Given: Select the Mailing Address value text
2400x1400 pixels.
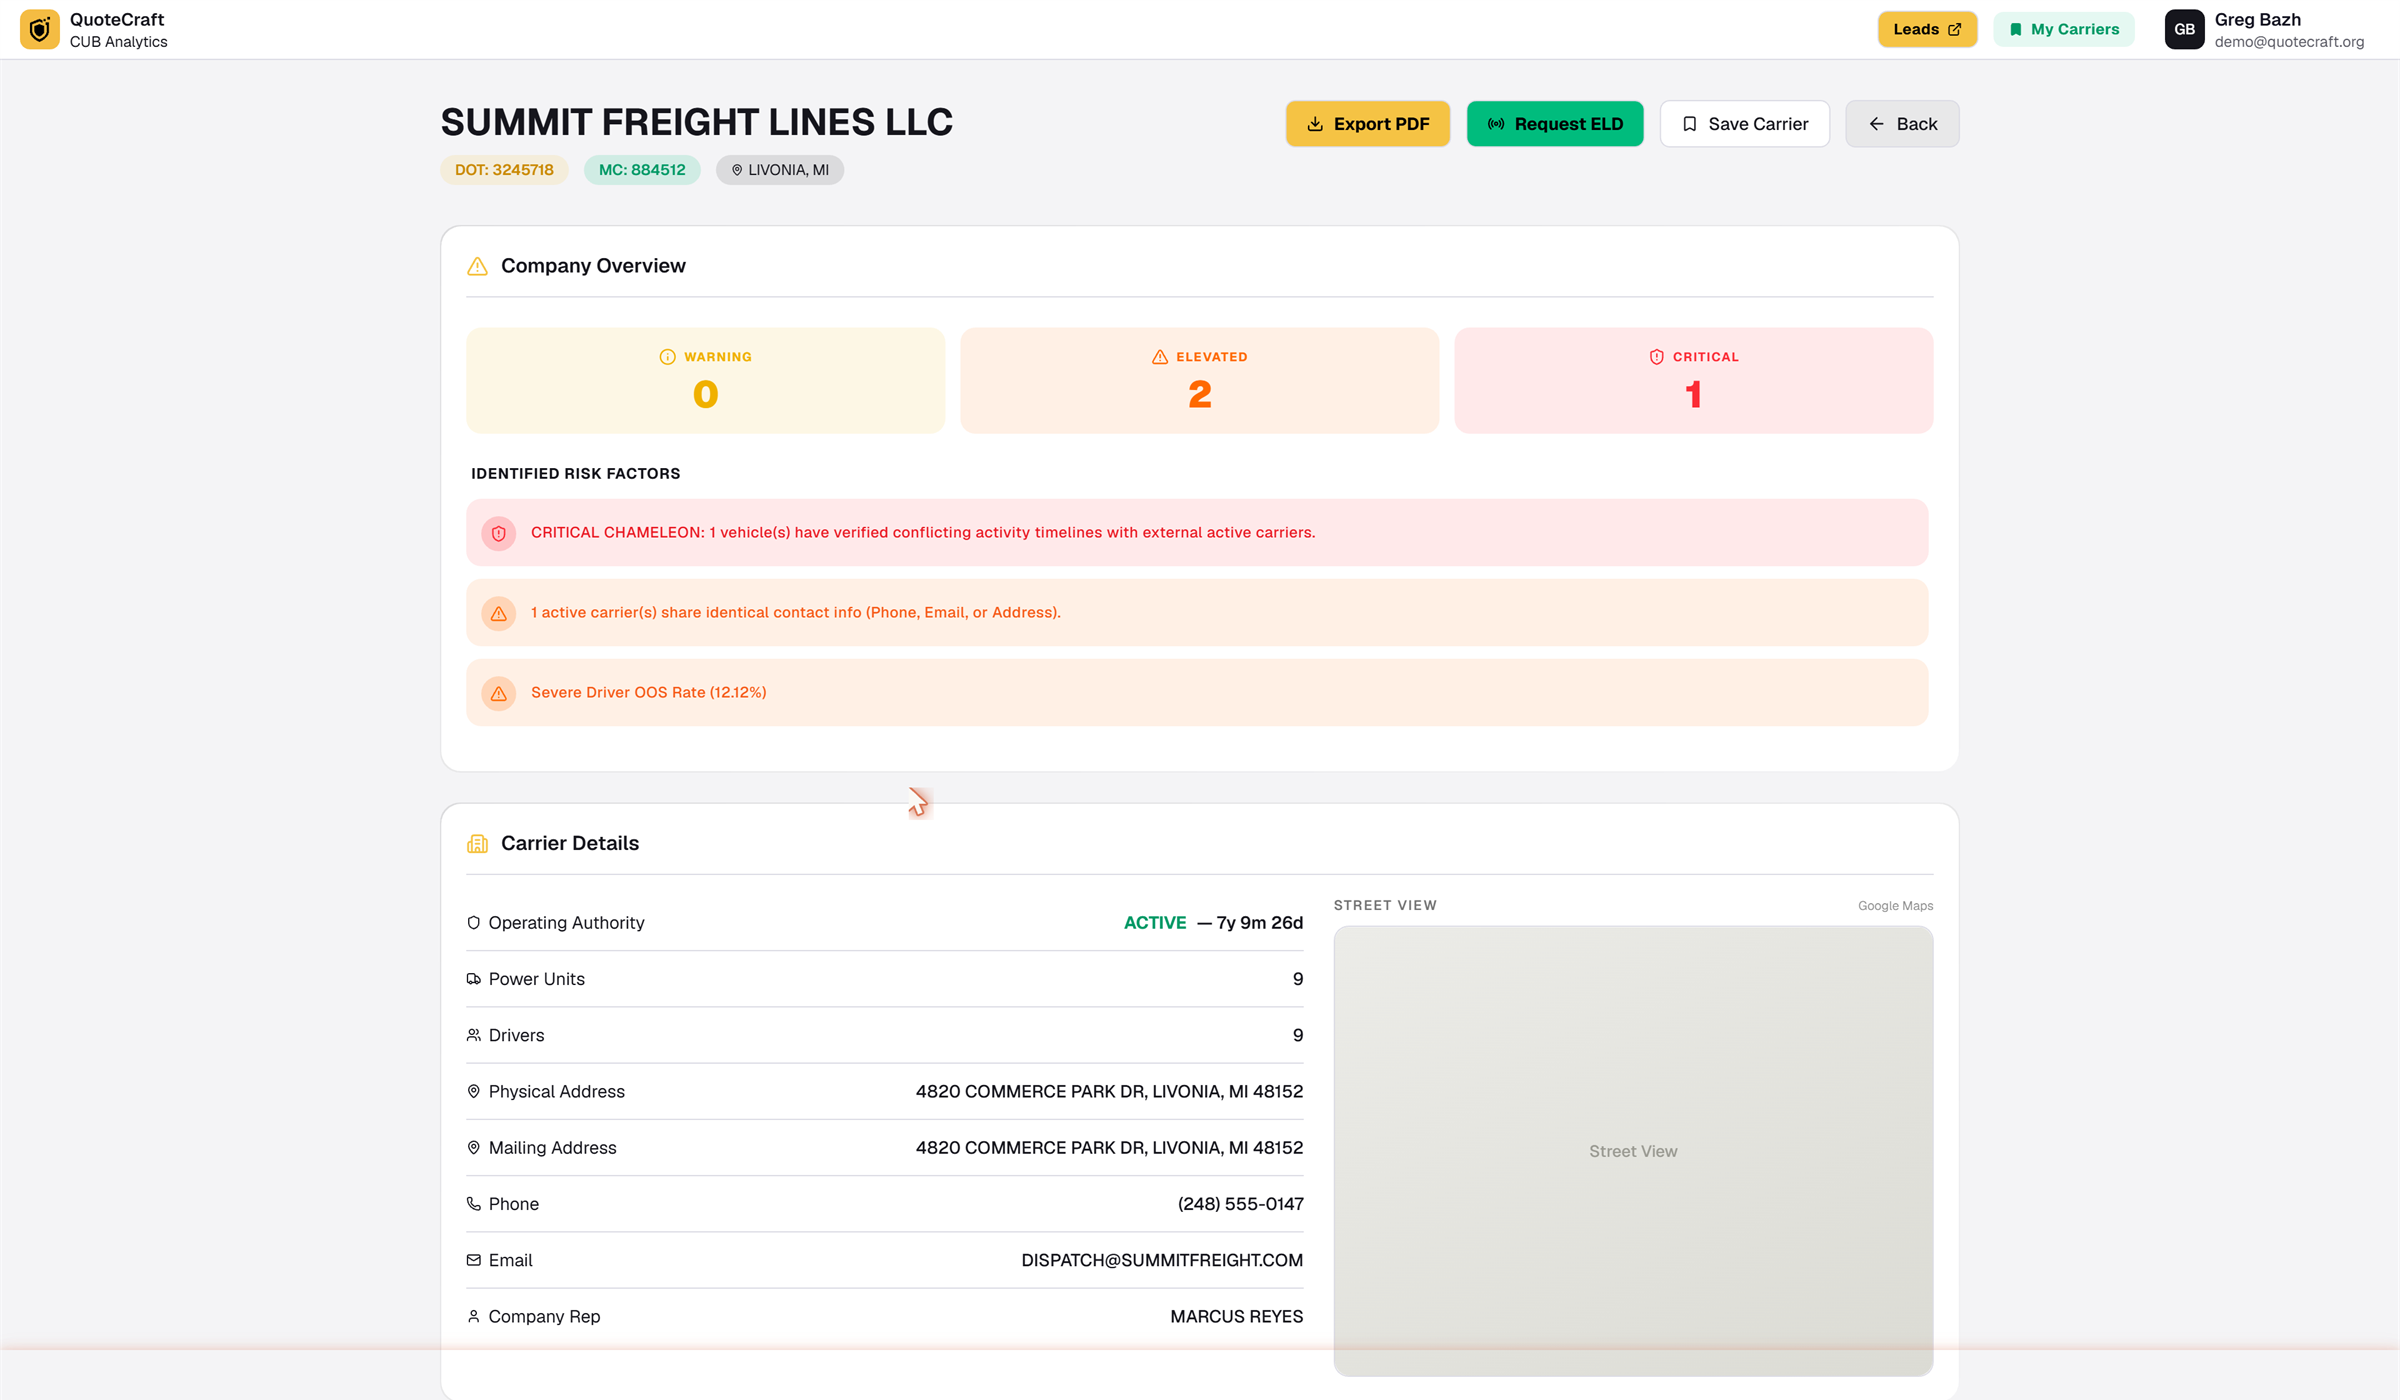Looking at the screenshot, I should pos(1109,1148).
